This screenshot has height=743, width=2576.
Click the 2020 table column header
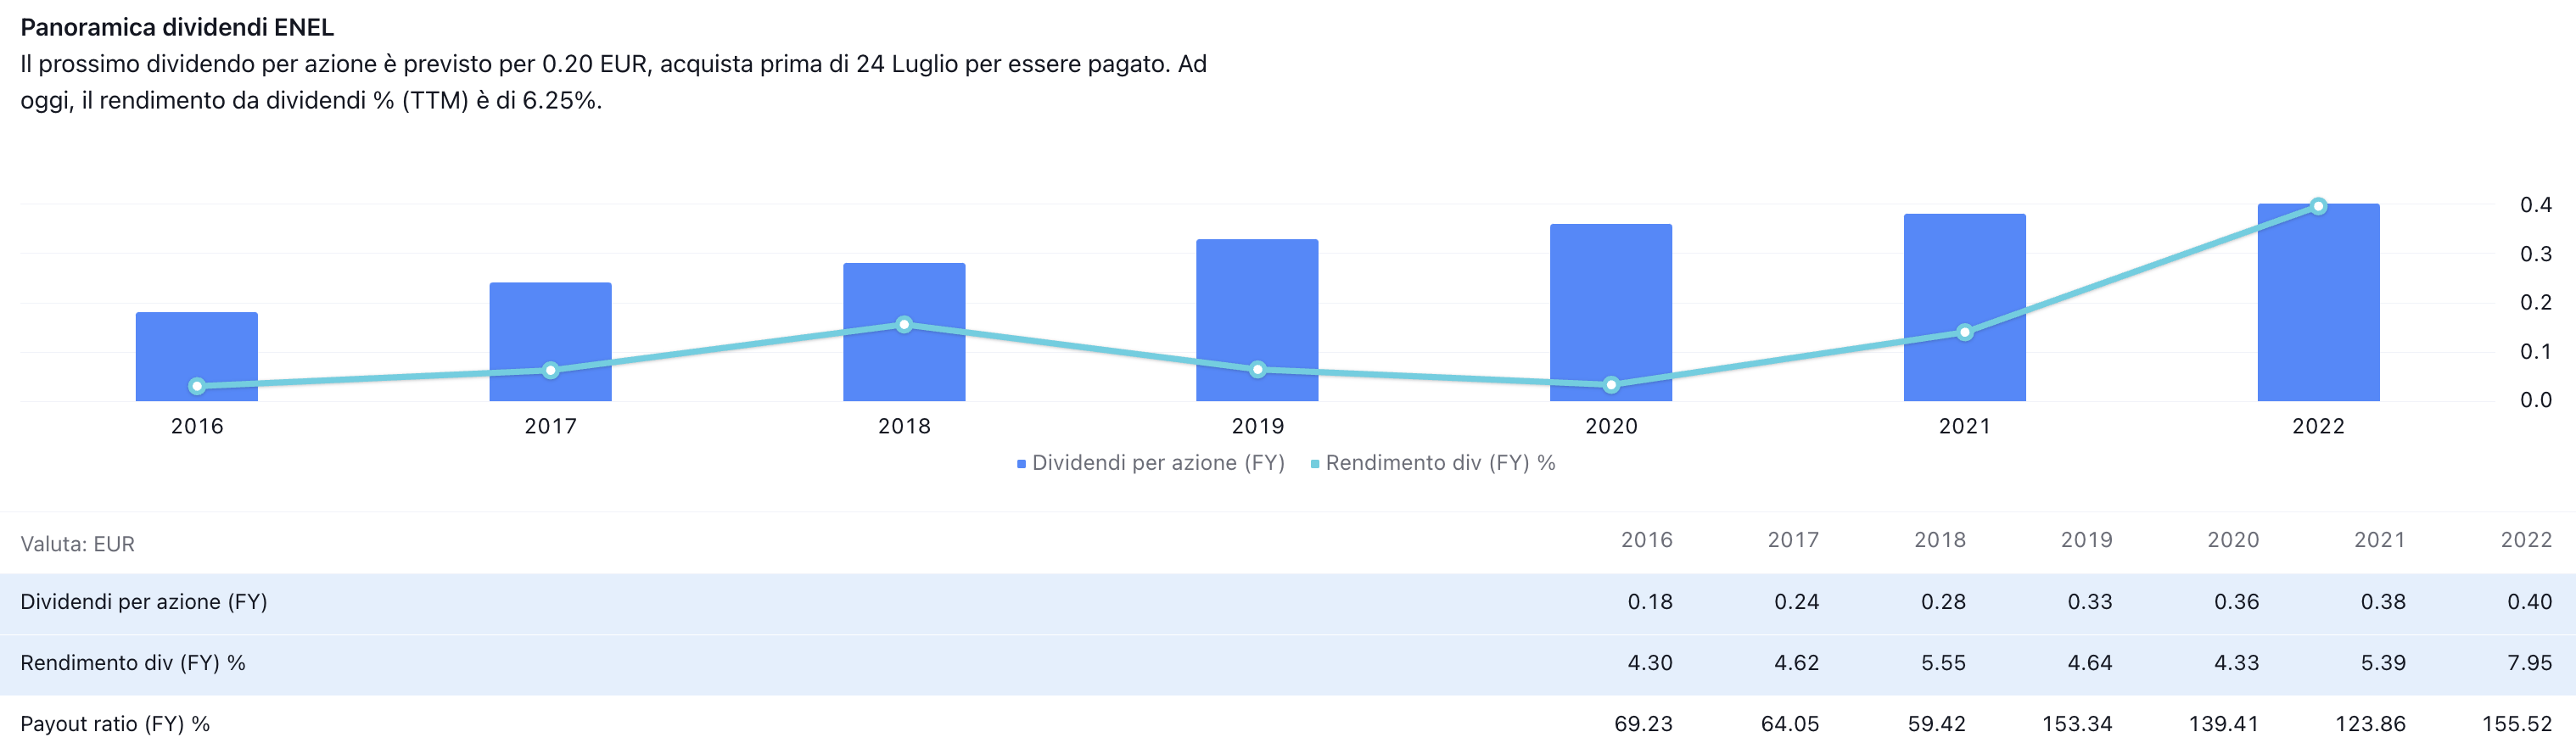tap(2233, 540)
